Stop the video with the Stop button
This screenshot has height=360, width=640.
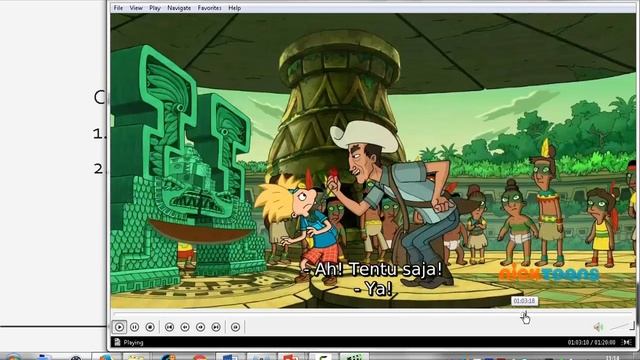pyautogui.click(x=150, y=327)
